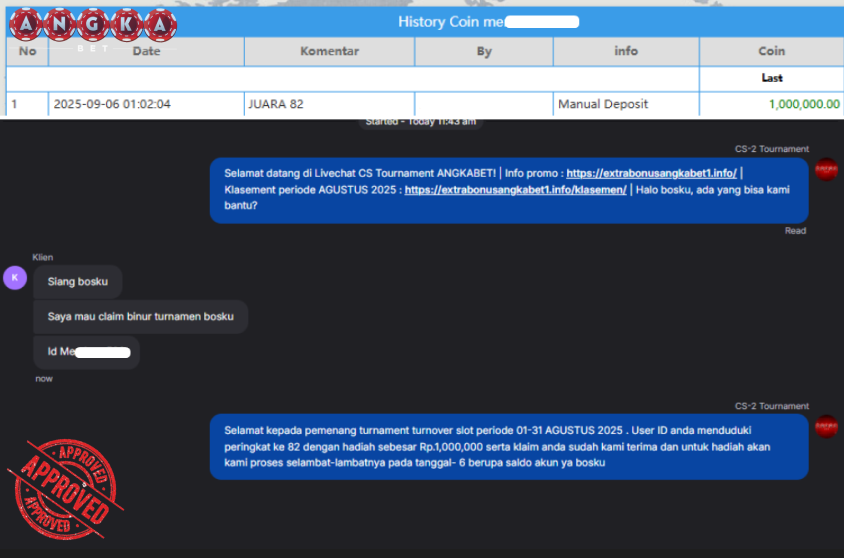
Task: Click the row number 1 cell
Action: tap(27, 104)
